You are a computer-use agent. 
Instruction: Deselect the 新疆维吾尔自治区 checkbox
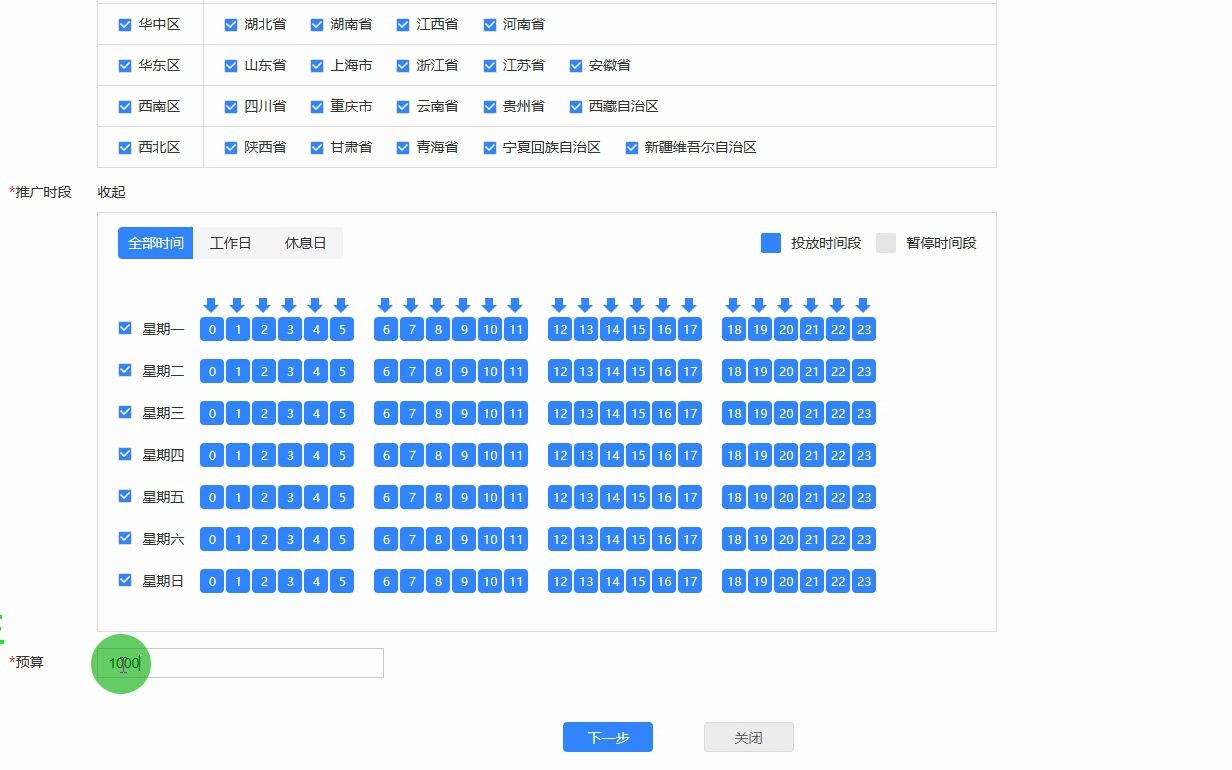(632, 148)
